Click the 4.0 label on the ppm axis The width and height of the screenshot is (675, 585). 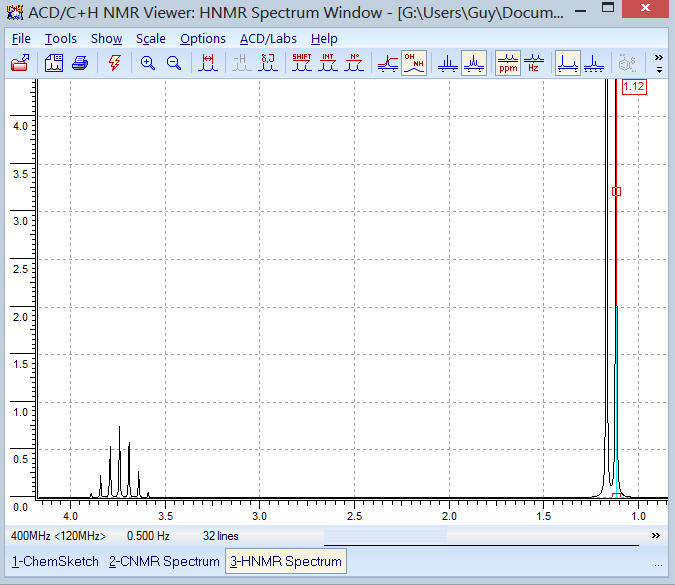(70, 516)
